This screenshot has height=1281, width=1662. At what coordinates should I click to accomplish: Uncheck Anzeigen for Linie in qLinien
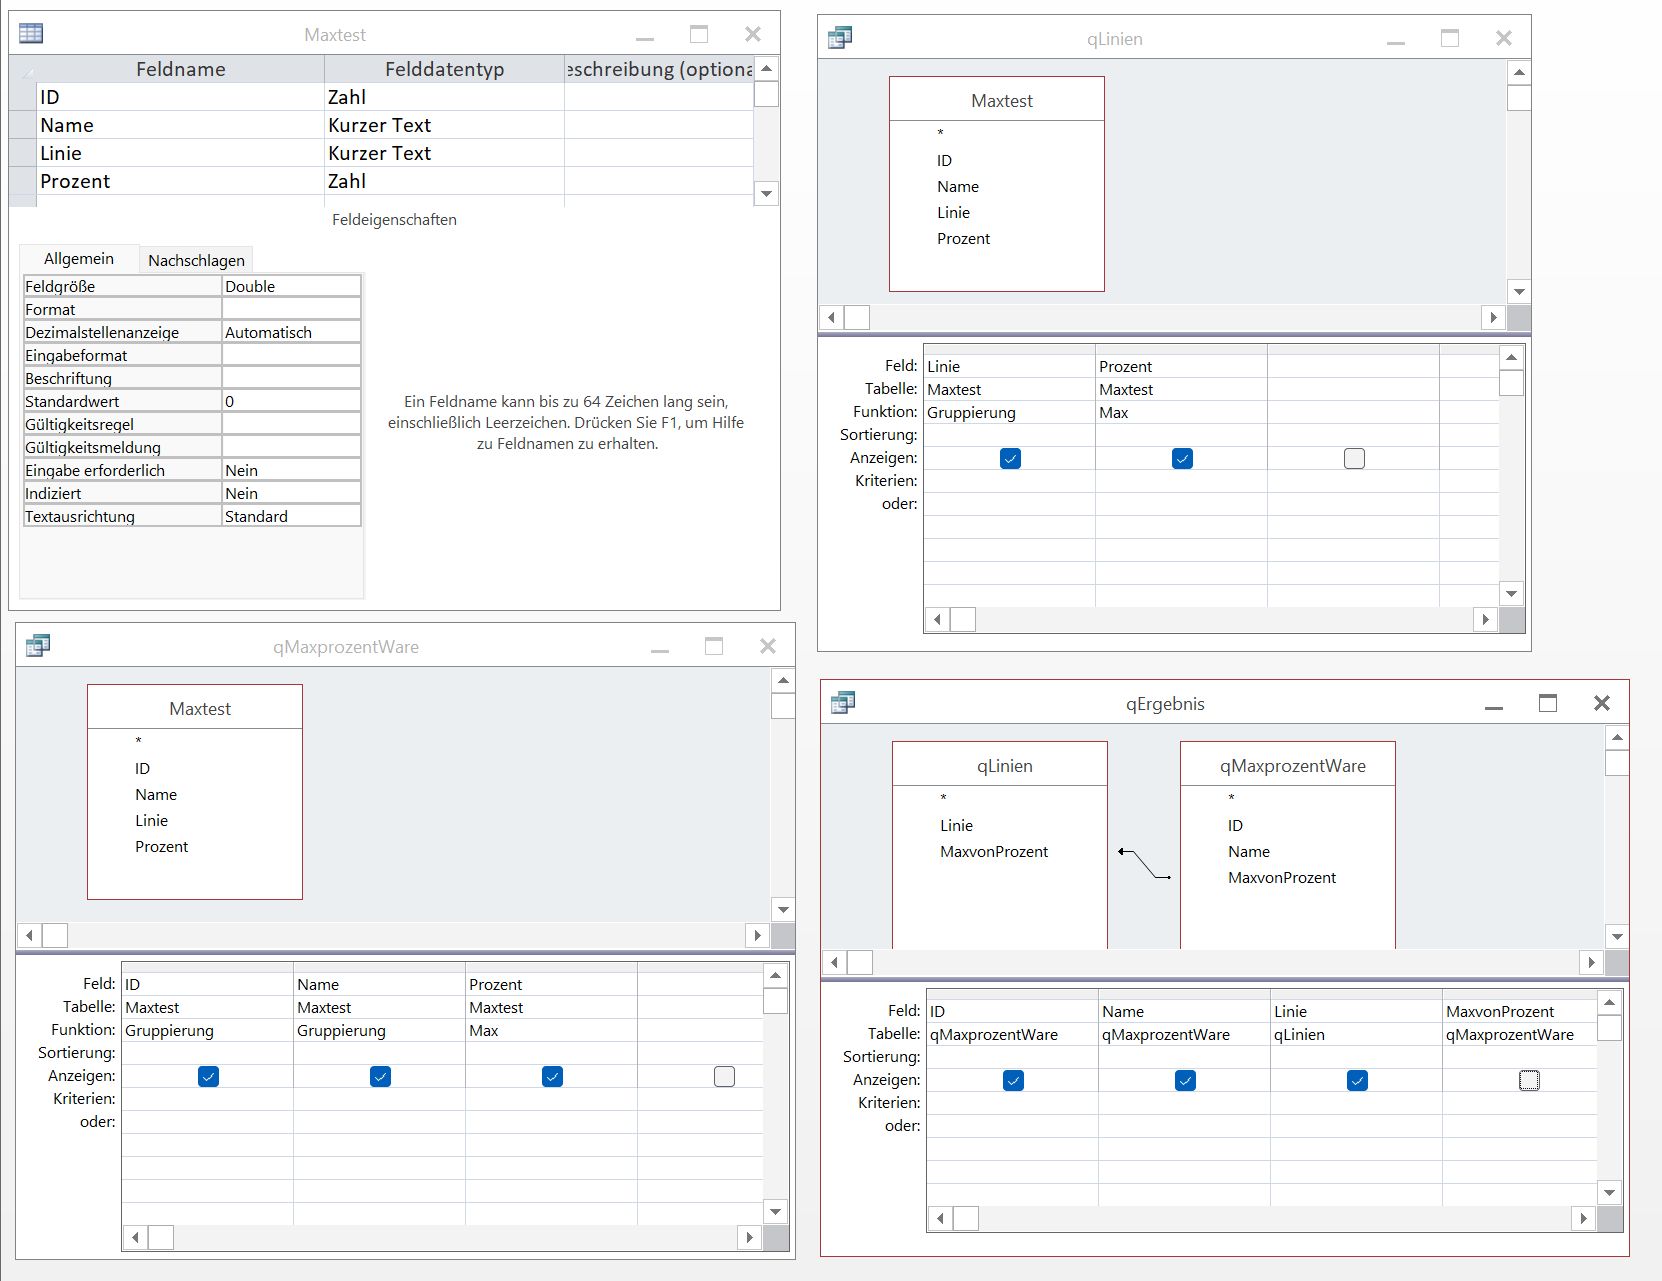click(1010, 458)
